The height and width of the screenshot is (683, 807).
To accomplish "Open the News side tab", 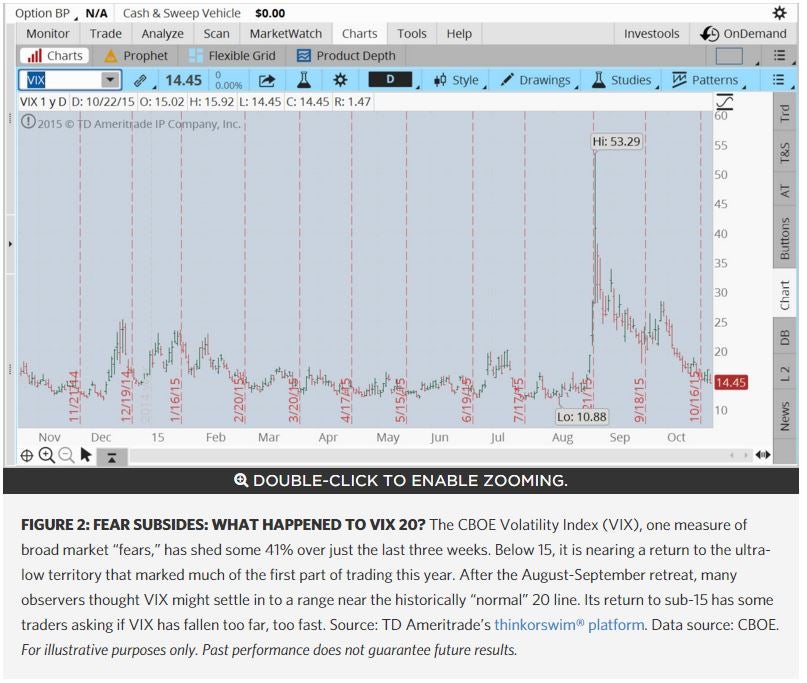I will (x=784, y=416).
